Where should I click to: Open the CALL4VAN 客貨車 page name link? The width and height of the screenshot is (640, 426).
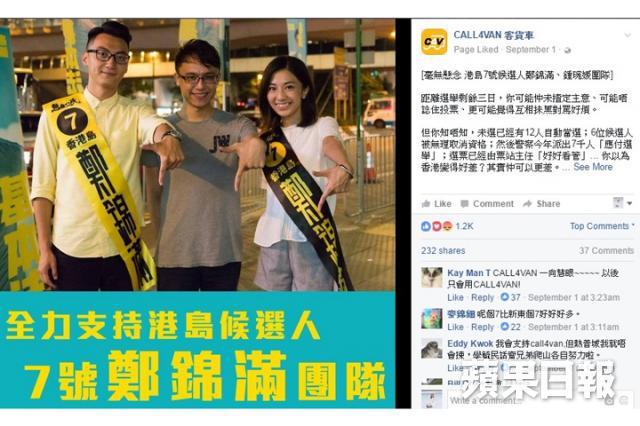[494, 36]
